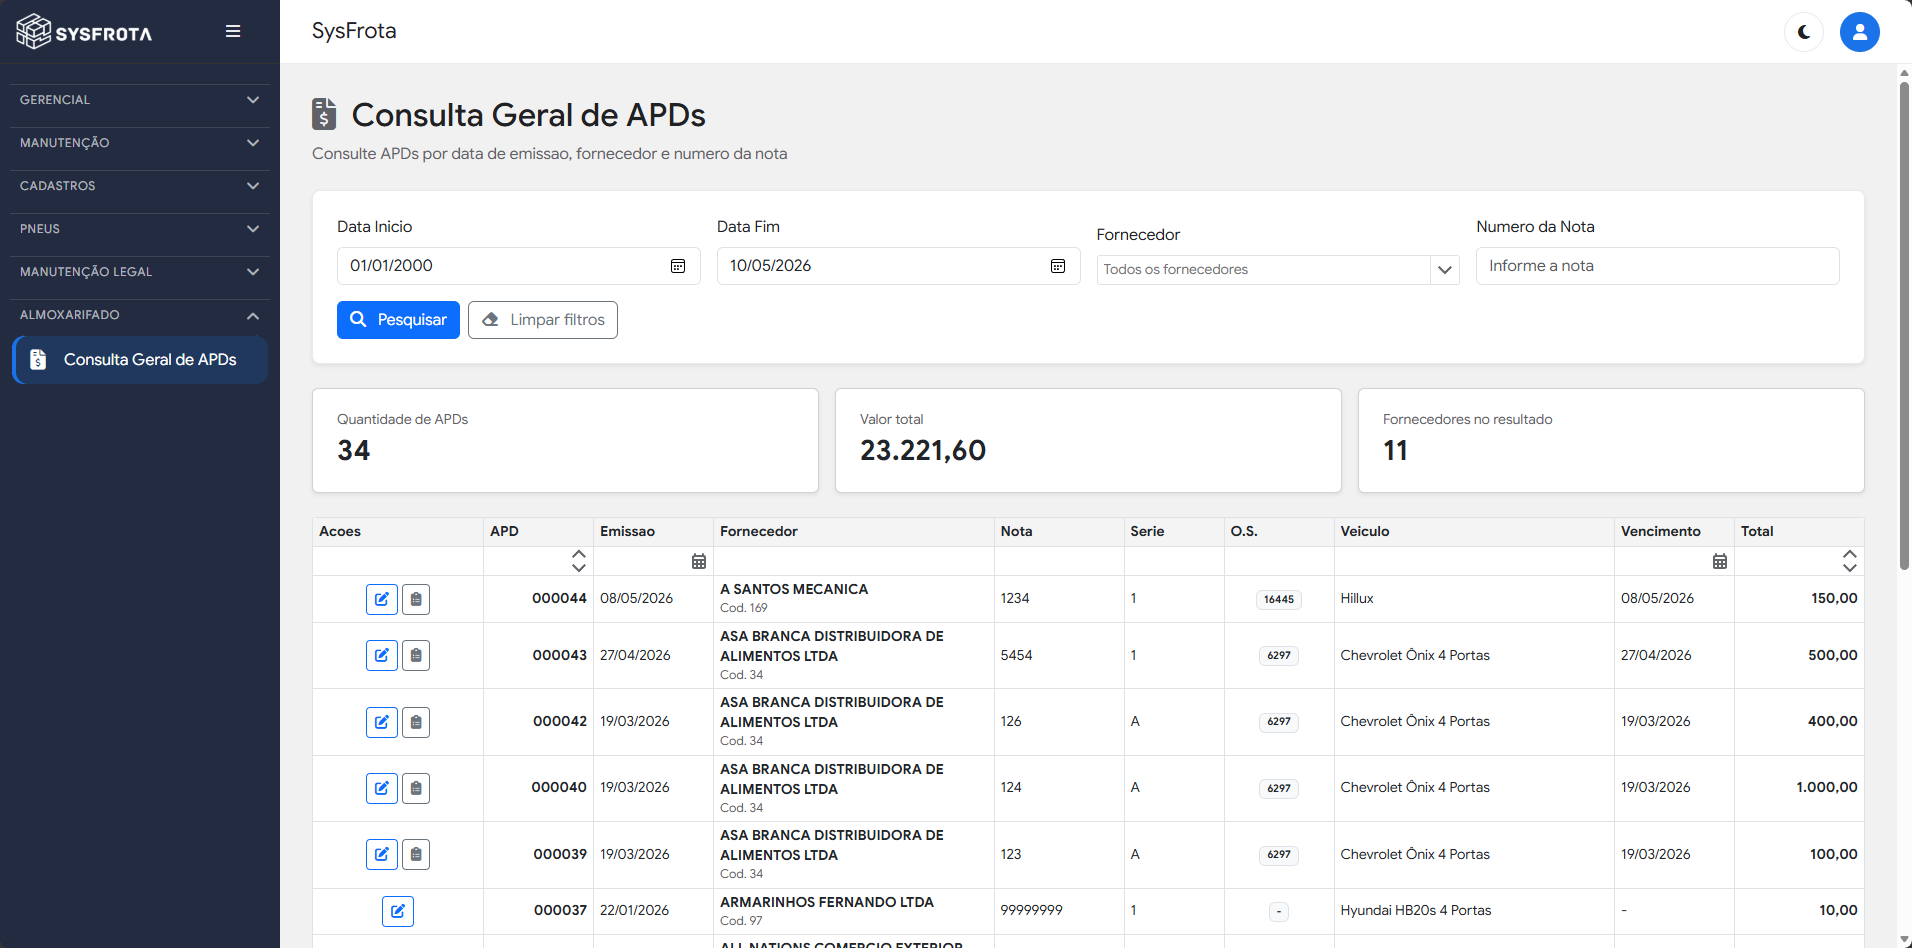Click the APD document icon beside page title

click(x=324, y=114)
